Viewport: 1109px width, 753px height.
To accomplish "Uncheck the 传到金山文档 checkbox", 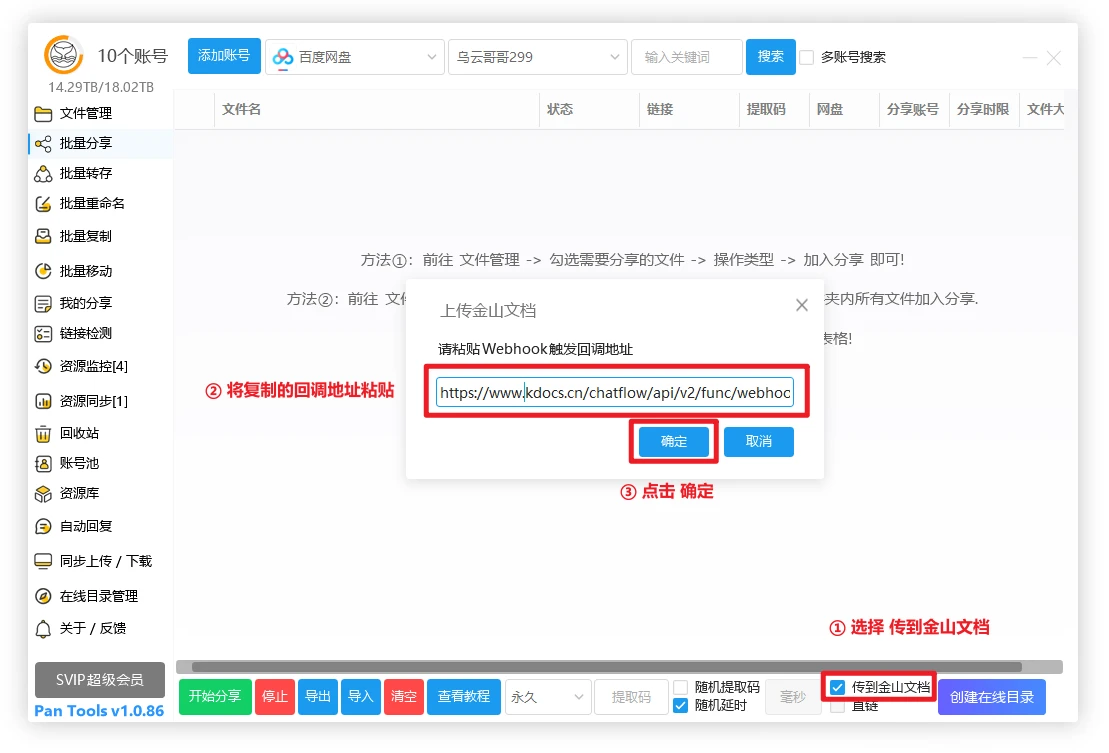I will (838, 687).
